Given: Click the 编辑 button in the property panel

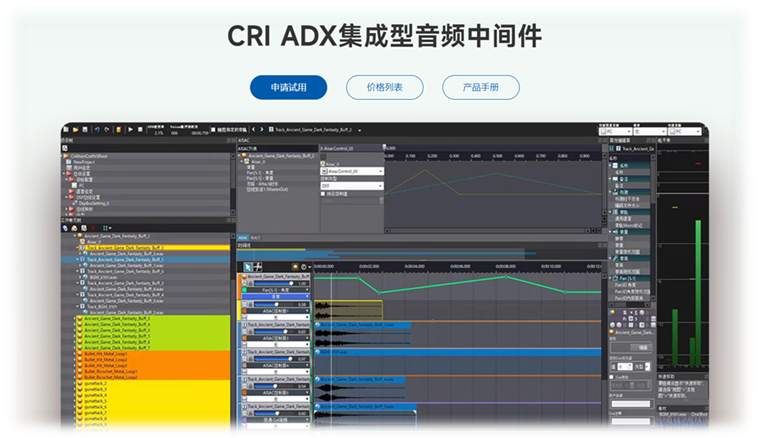Looking at the screenshot, I should tap(642, 347).
